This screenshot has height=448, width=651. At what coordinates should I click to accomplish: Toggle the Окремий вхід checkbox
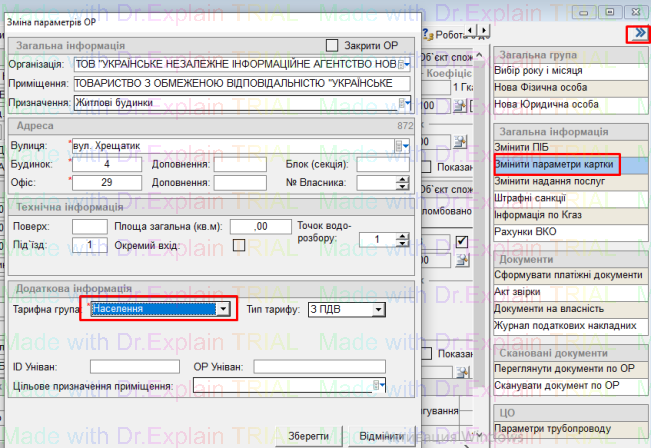[x=238, y=244]
